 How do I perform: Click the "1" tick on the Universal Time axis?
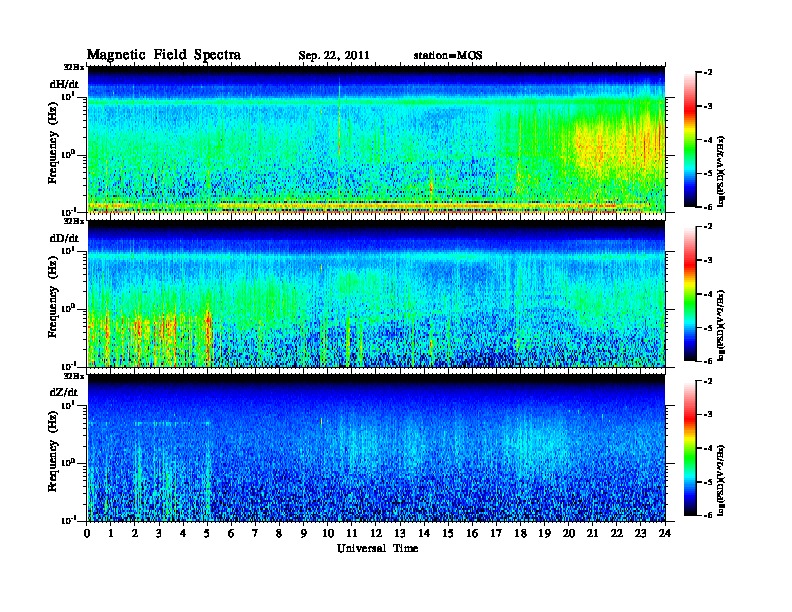click(111, 533)
